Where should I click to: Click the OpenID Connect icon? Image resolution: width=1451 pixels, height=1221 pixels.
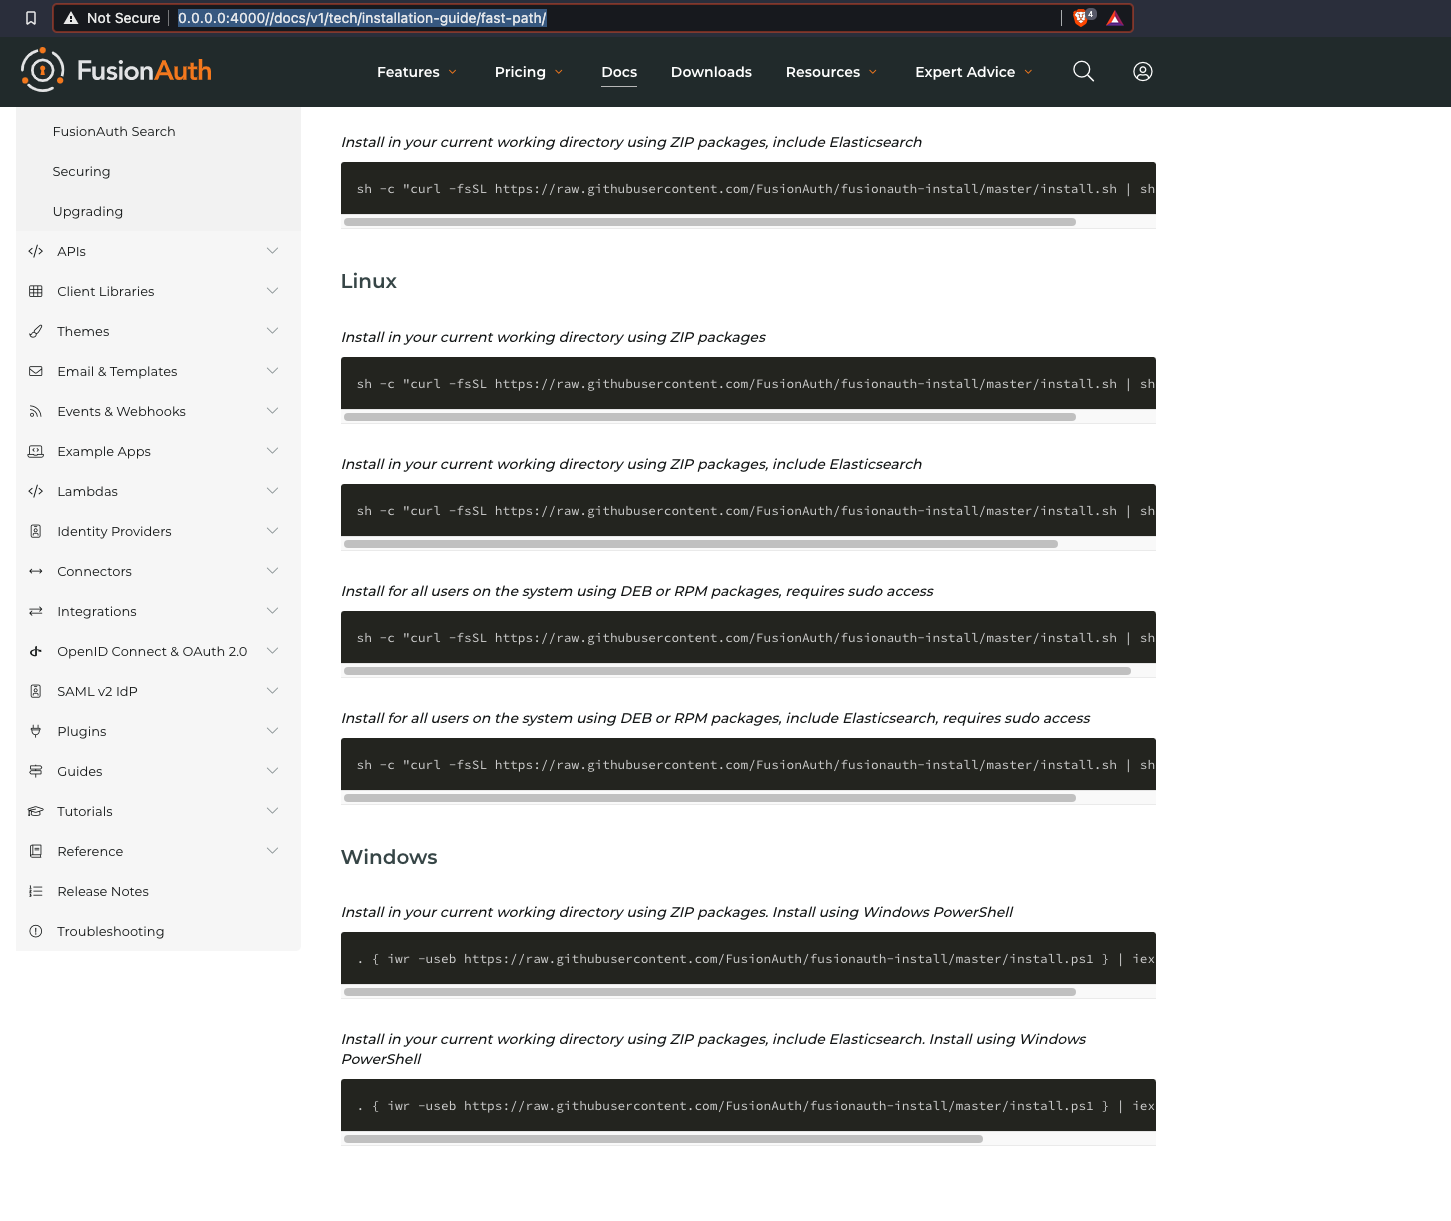coord(36,651)
